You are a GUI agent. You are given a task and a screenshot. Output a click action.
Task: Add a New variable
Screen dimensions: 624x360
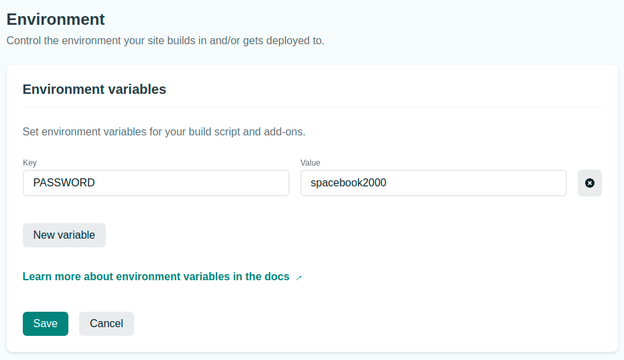pos(64,235)
